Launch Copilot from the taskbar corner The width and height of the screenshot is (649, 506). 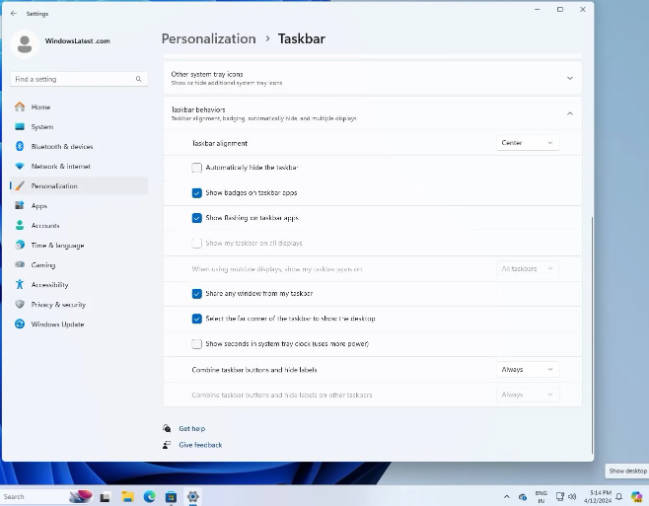coord(637,496)
